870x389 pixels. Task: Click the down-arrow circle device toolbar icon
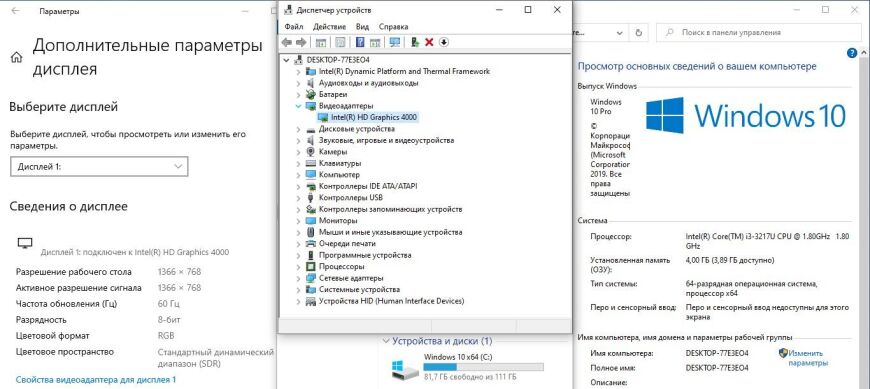tap(443, 43)
